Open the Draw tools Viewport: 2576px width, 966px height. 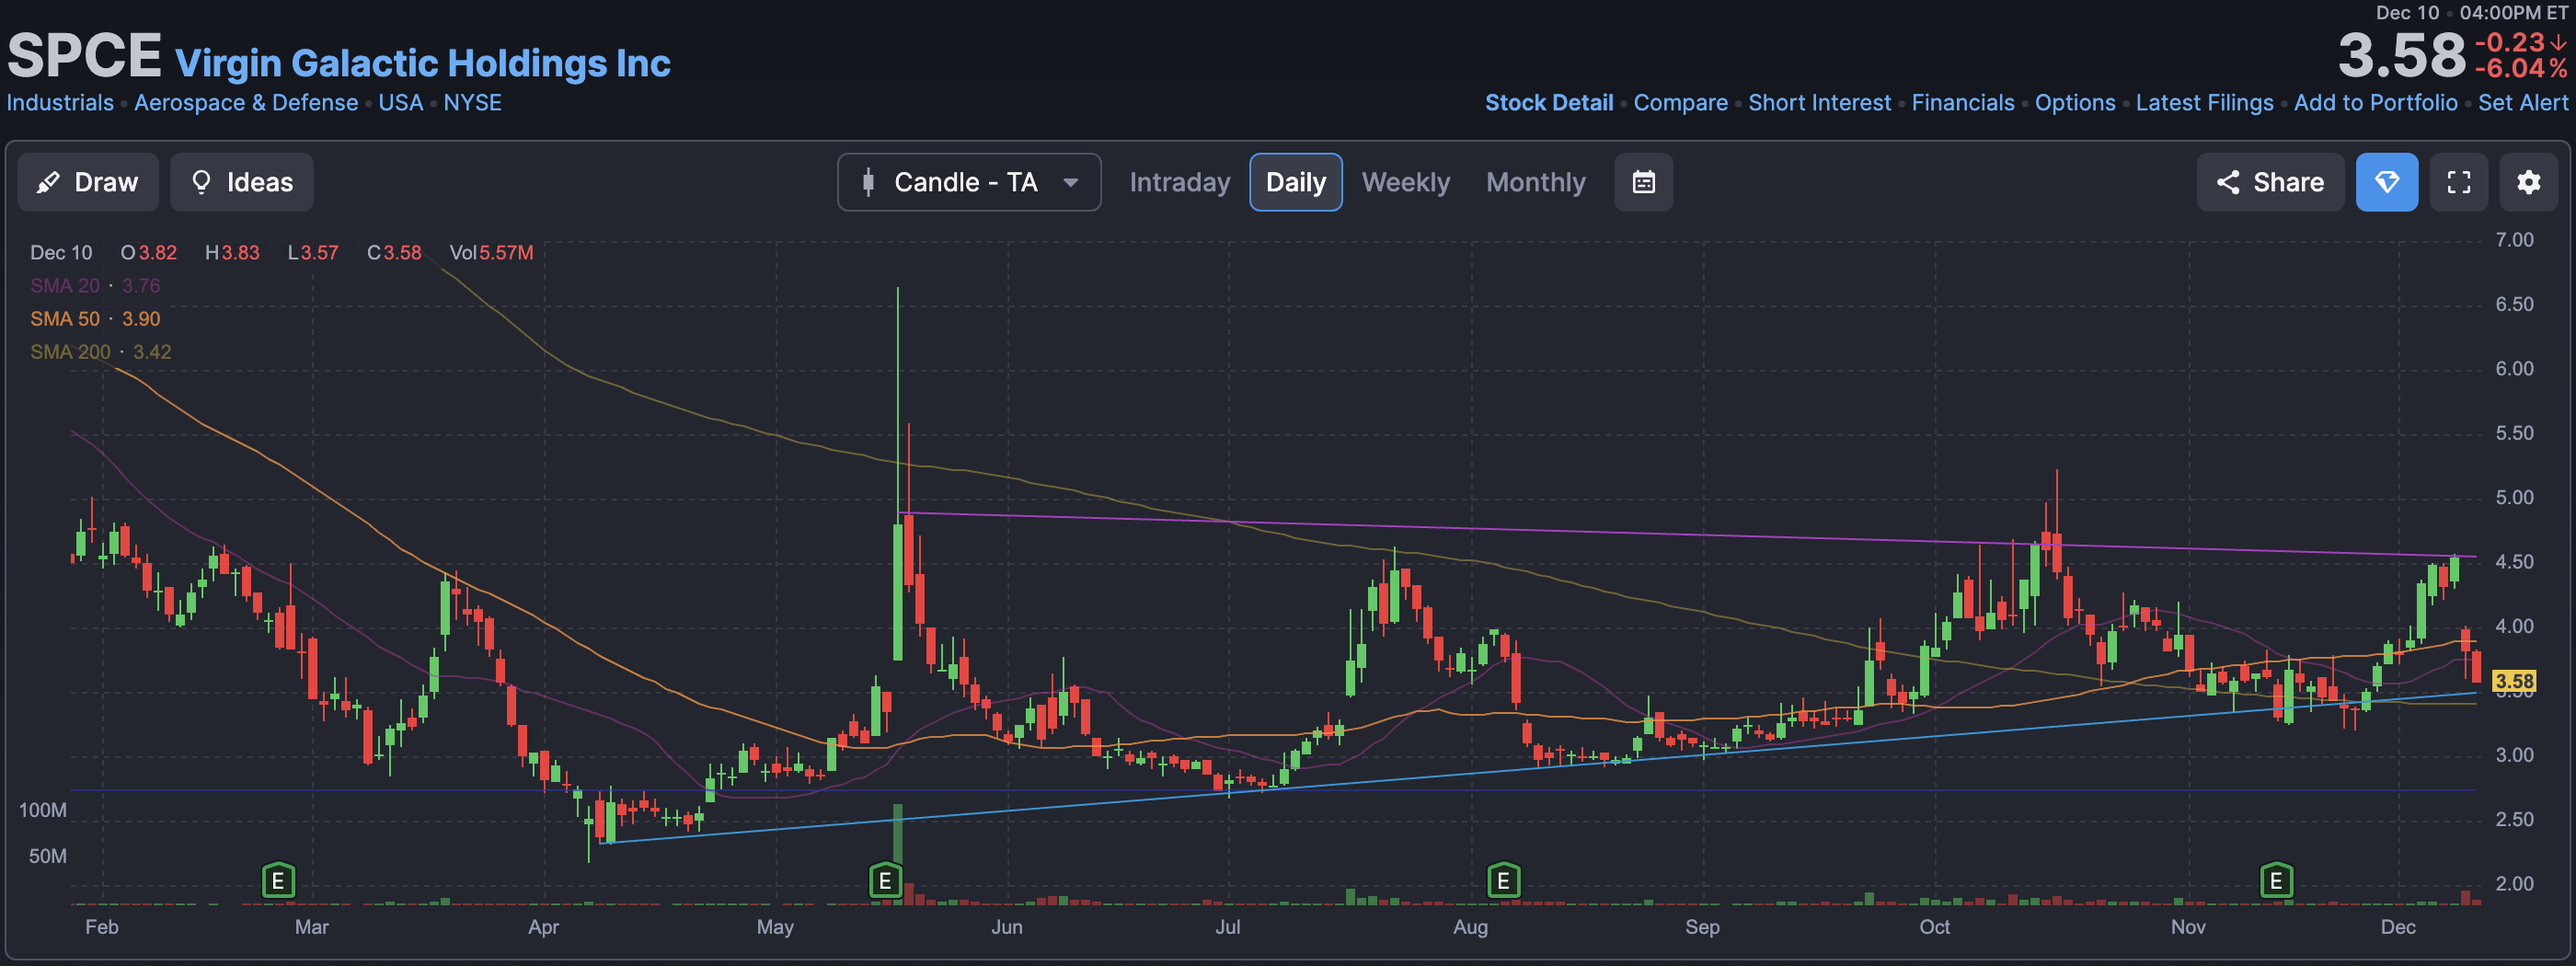[x=88, y=182]
